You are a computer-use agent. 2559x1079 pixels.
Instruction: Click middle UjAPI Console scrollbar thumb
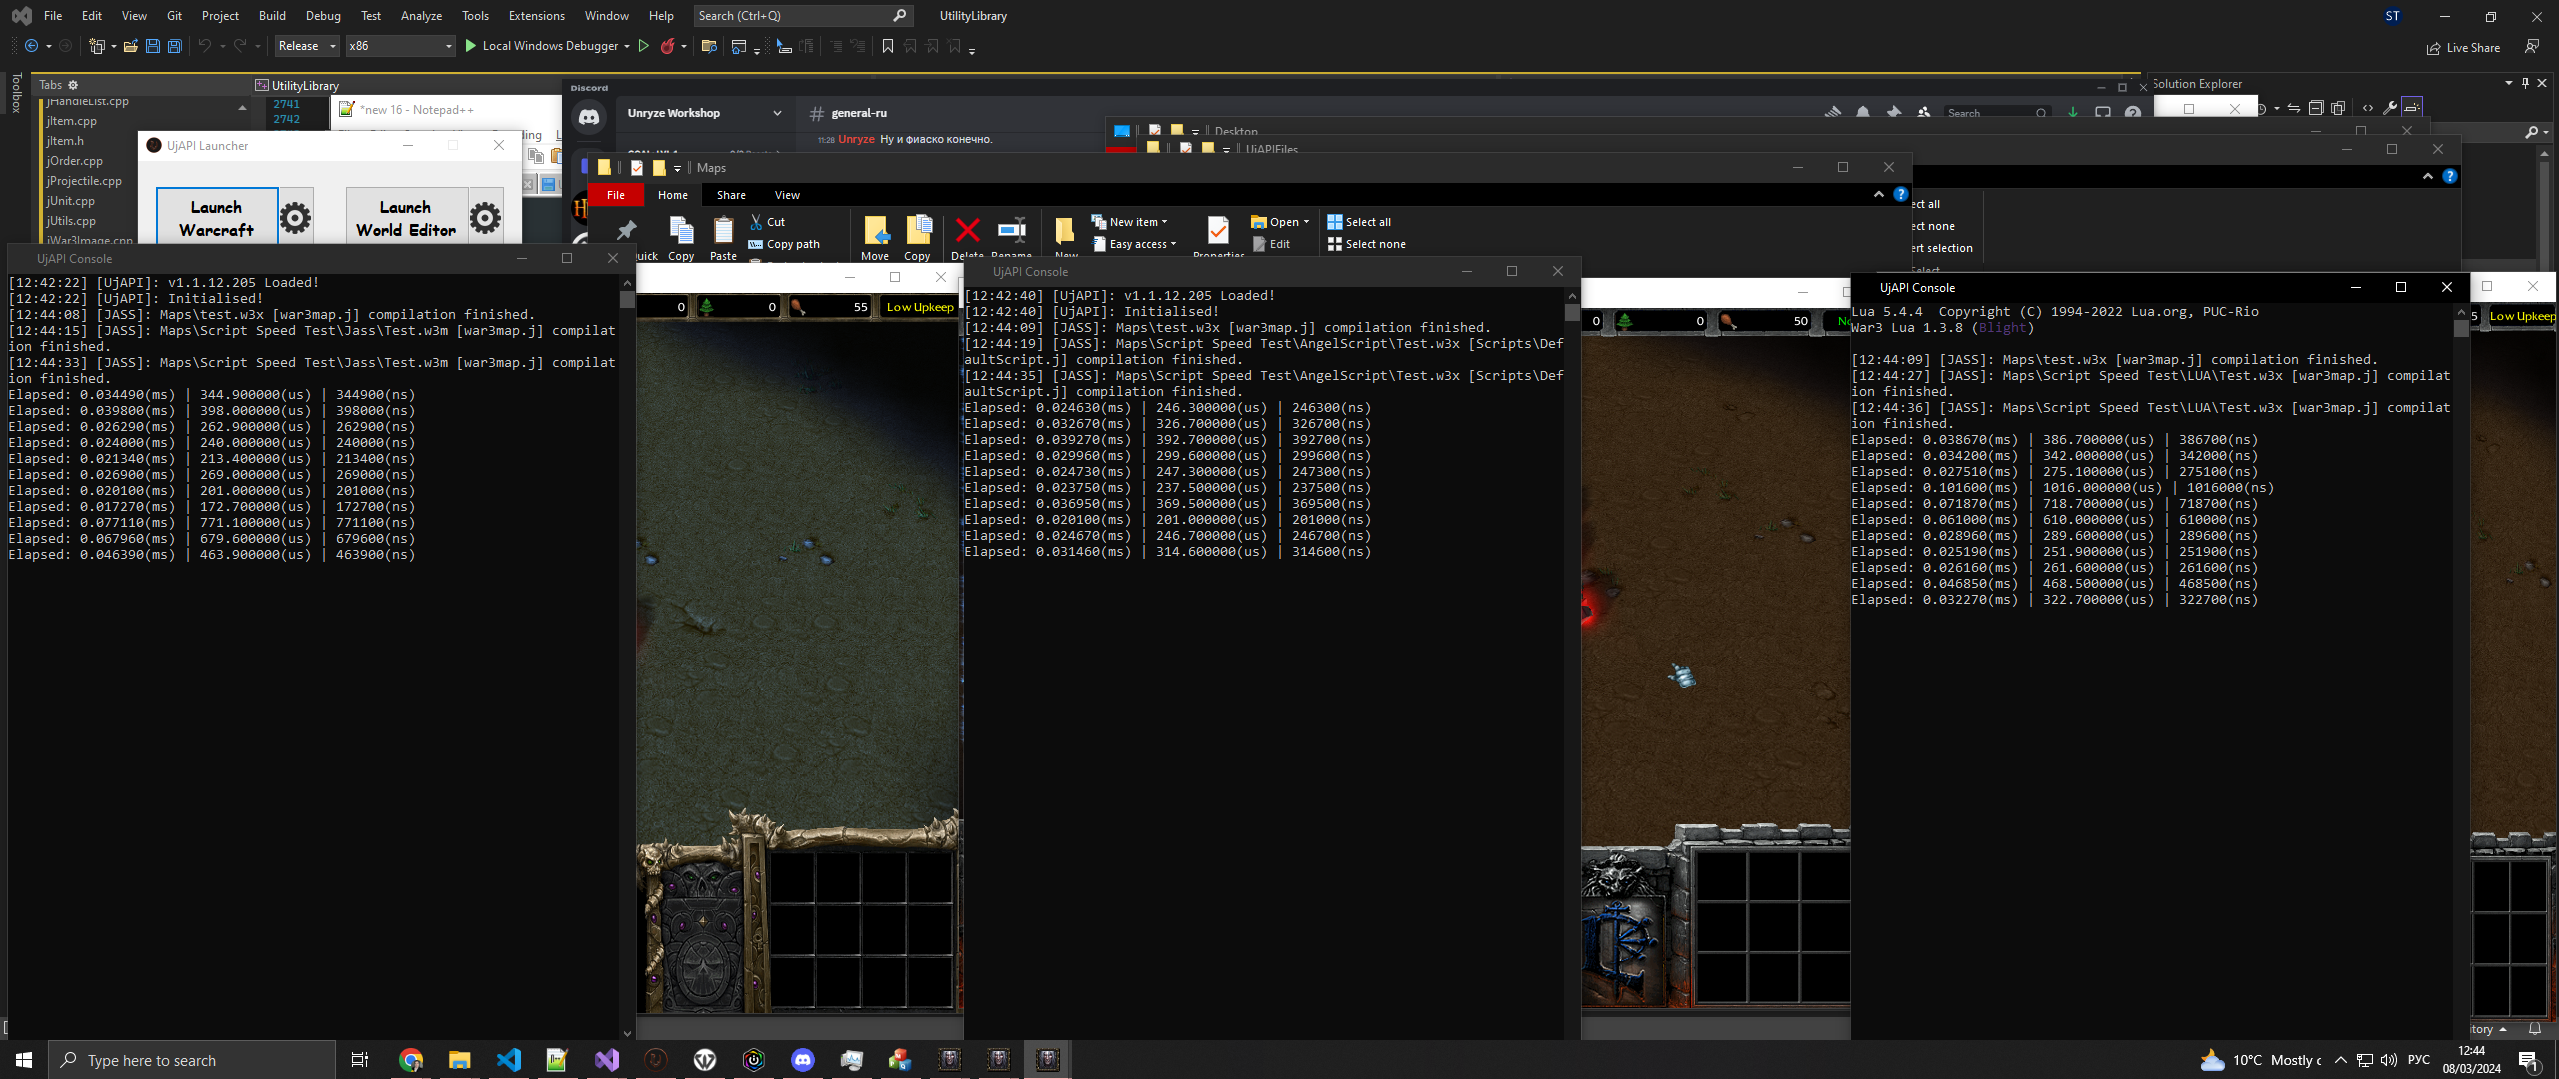(x=1571, y=312)
